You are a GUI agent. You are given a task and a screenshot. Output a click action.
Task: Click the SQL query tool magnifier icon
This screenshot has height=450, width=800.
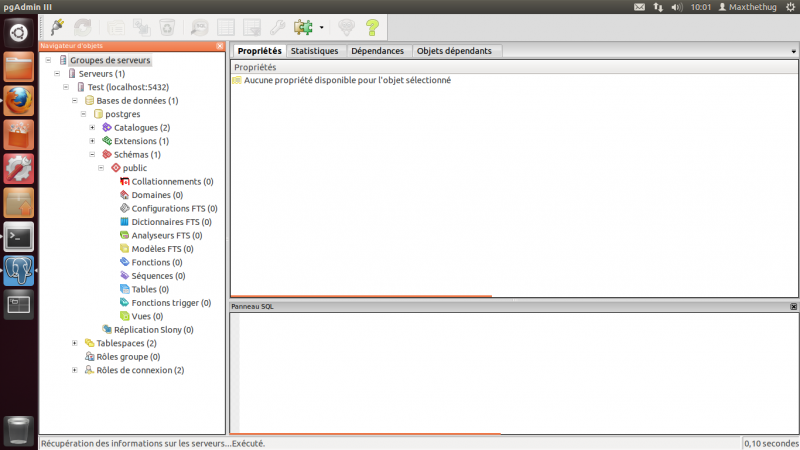[x=200, y=27]
